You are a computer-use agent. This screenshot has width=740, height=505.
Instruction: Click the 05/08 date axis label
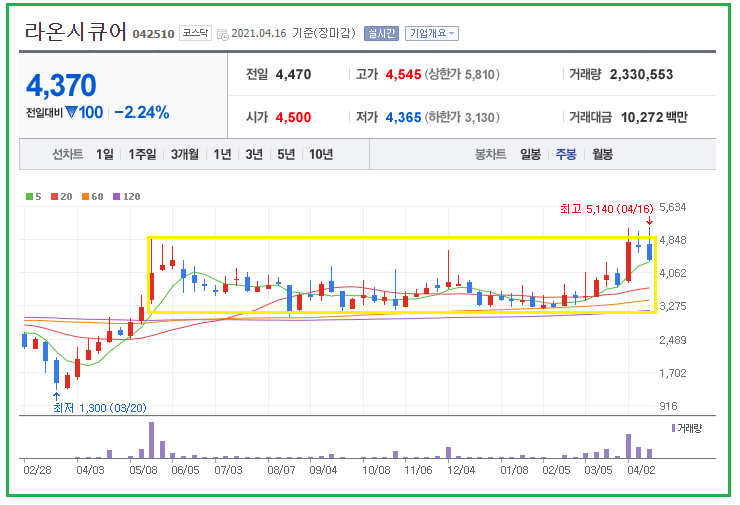tap(143, 470)
